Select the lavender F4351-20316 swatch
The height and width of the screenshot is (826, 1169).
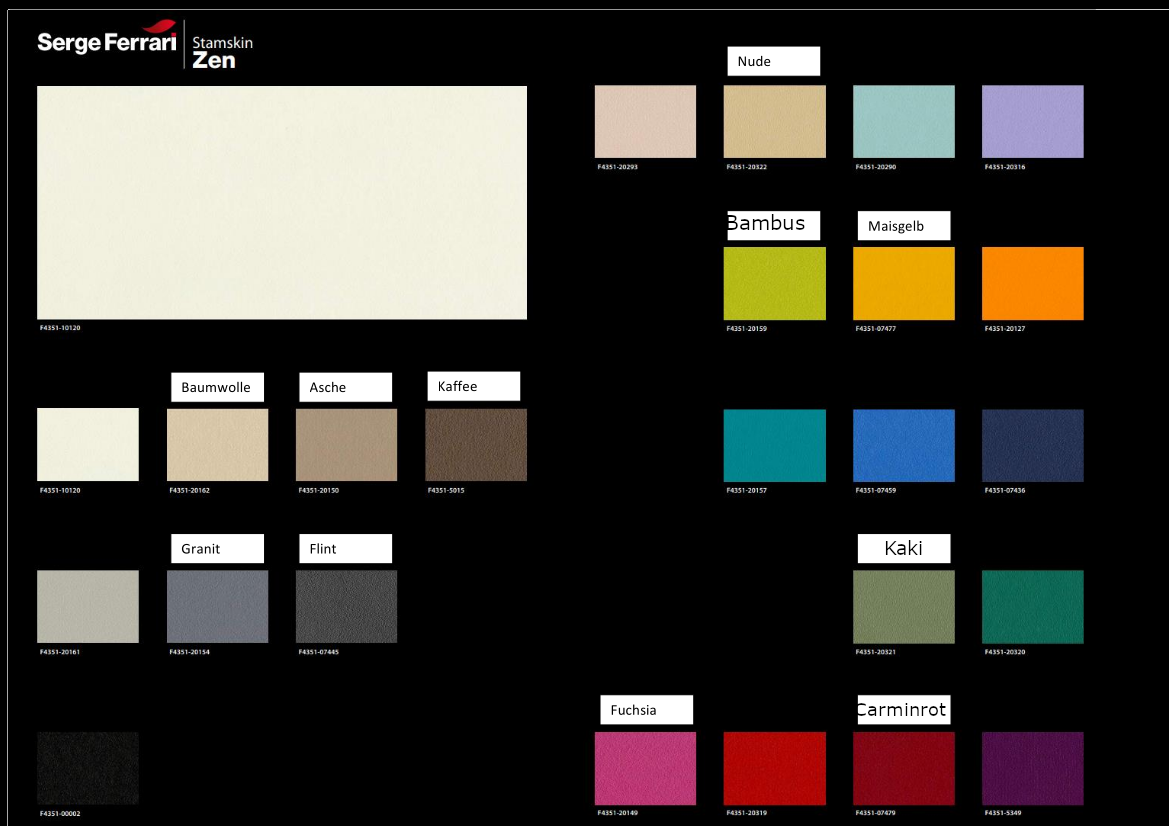(x=1033, y=121)
